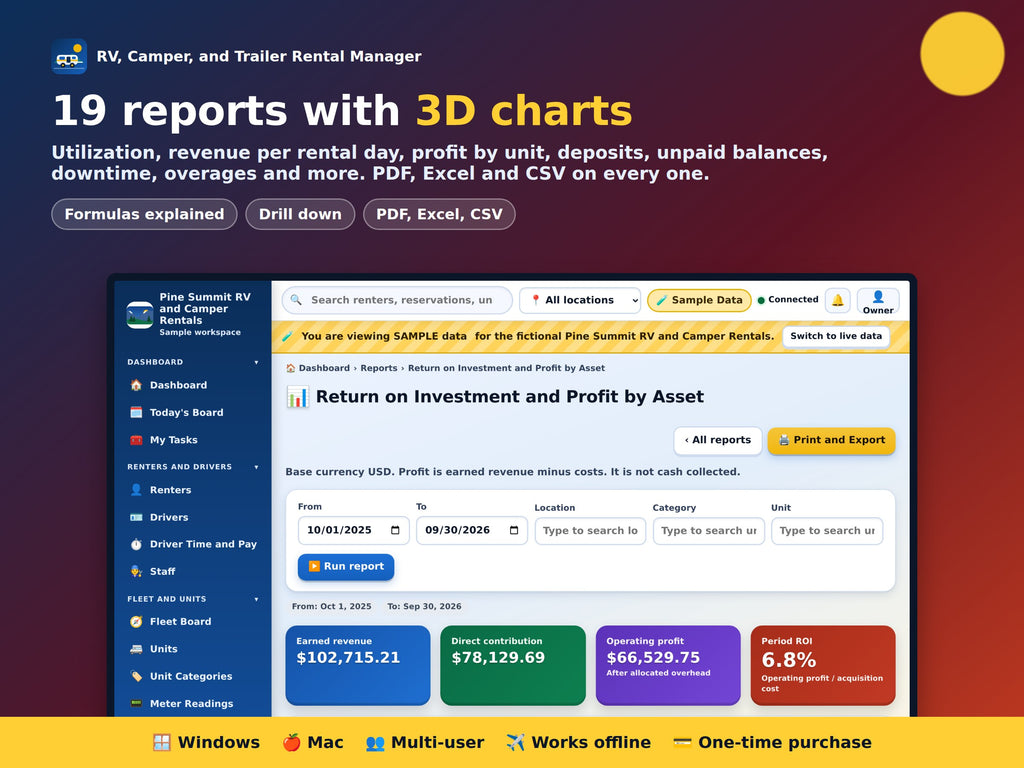Click the notification bell icon
Screen dimensions: 1024x768
(838, 300)
